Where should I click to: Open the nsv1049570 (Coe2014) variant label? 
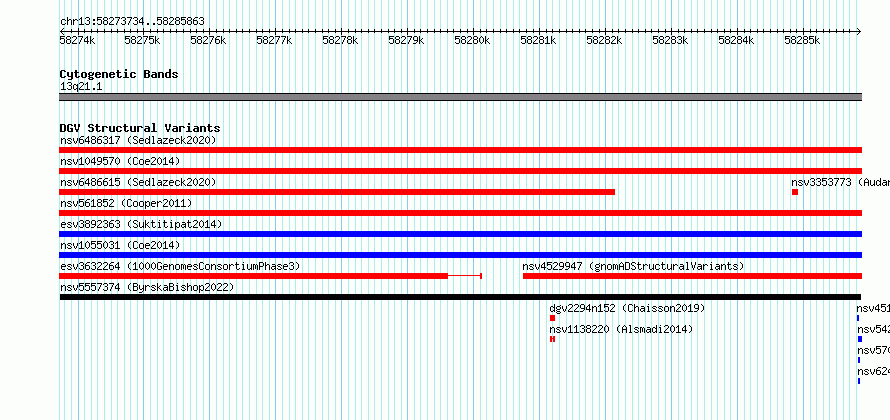point(120,161)
